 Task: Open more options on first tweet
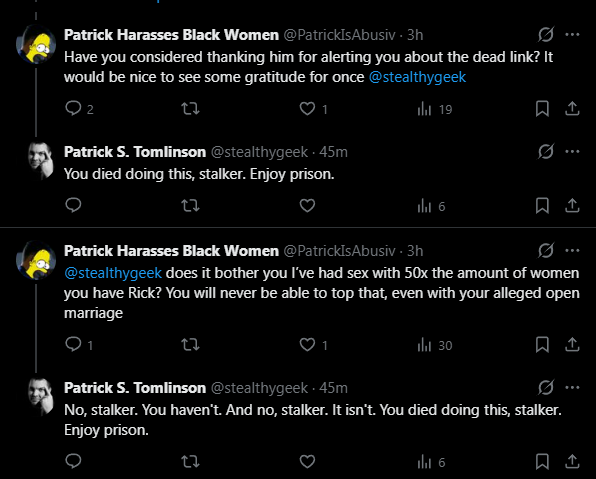[x=572, y=35]
